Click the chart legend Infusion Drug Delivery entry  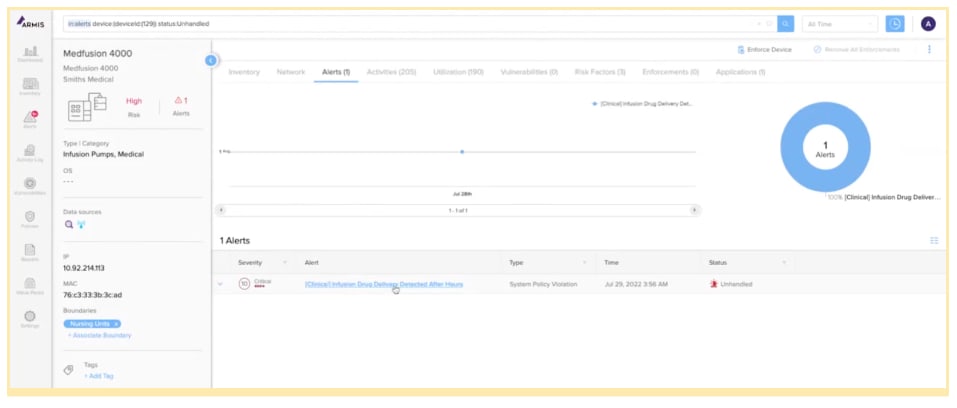(643, 104)
